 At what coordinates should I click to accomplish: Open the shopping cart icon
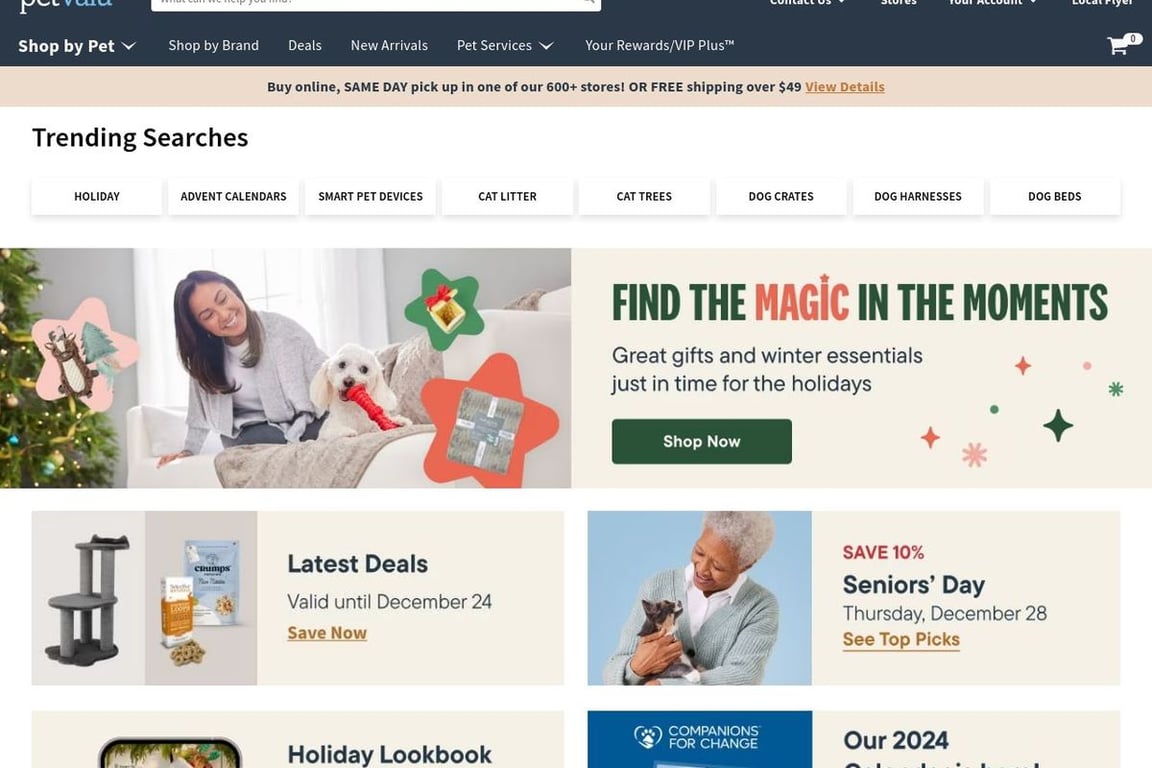pos(1121,45)
